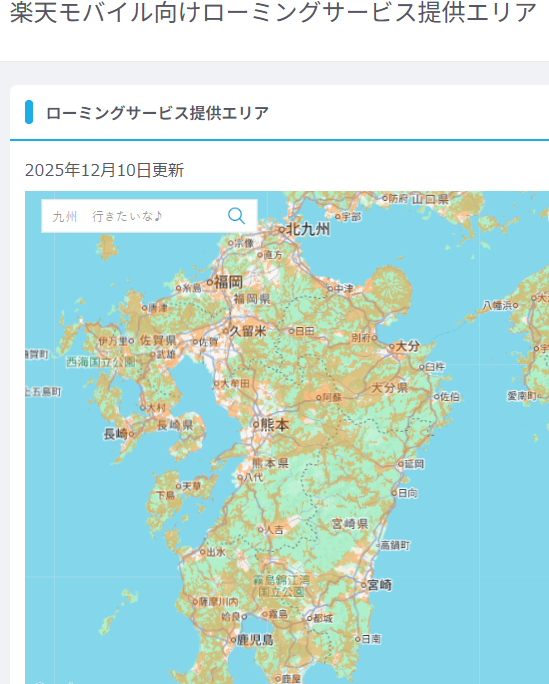Click the 唐津 label on map
Image resolution: width=549 pixels, height=684 pixels.
tap(158, 308)
